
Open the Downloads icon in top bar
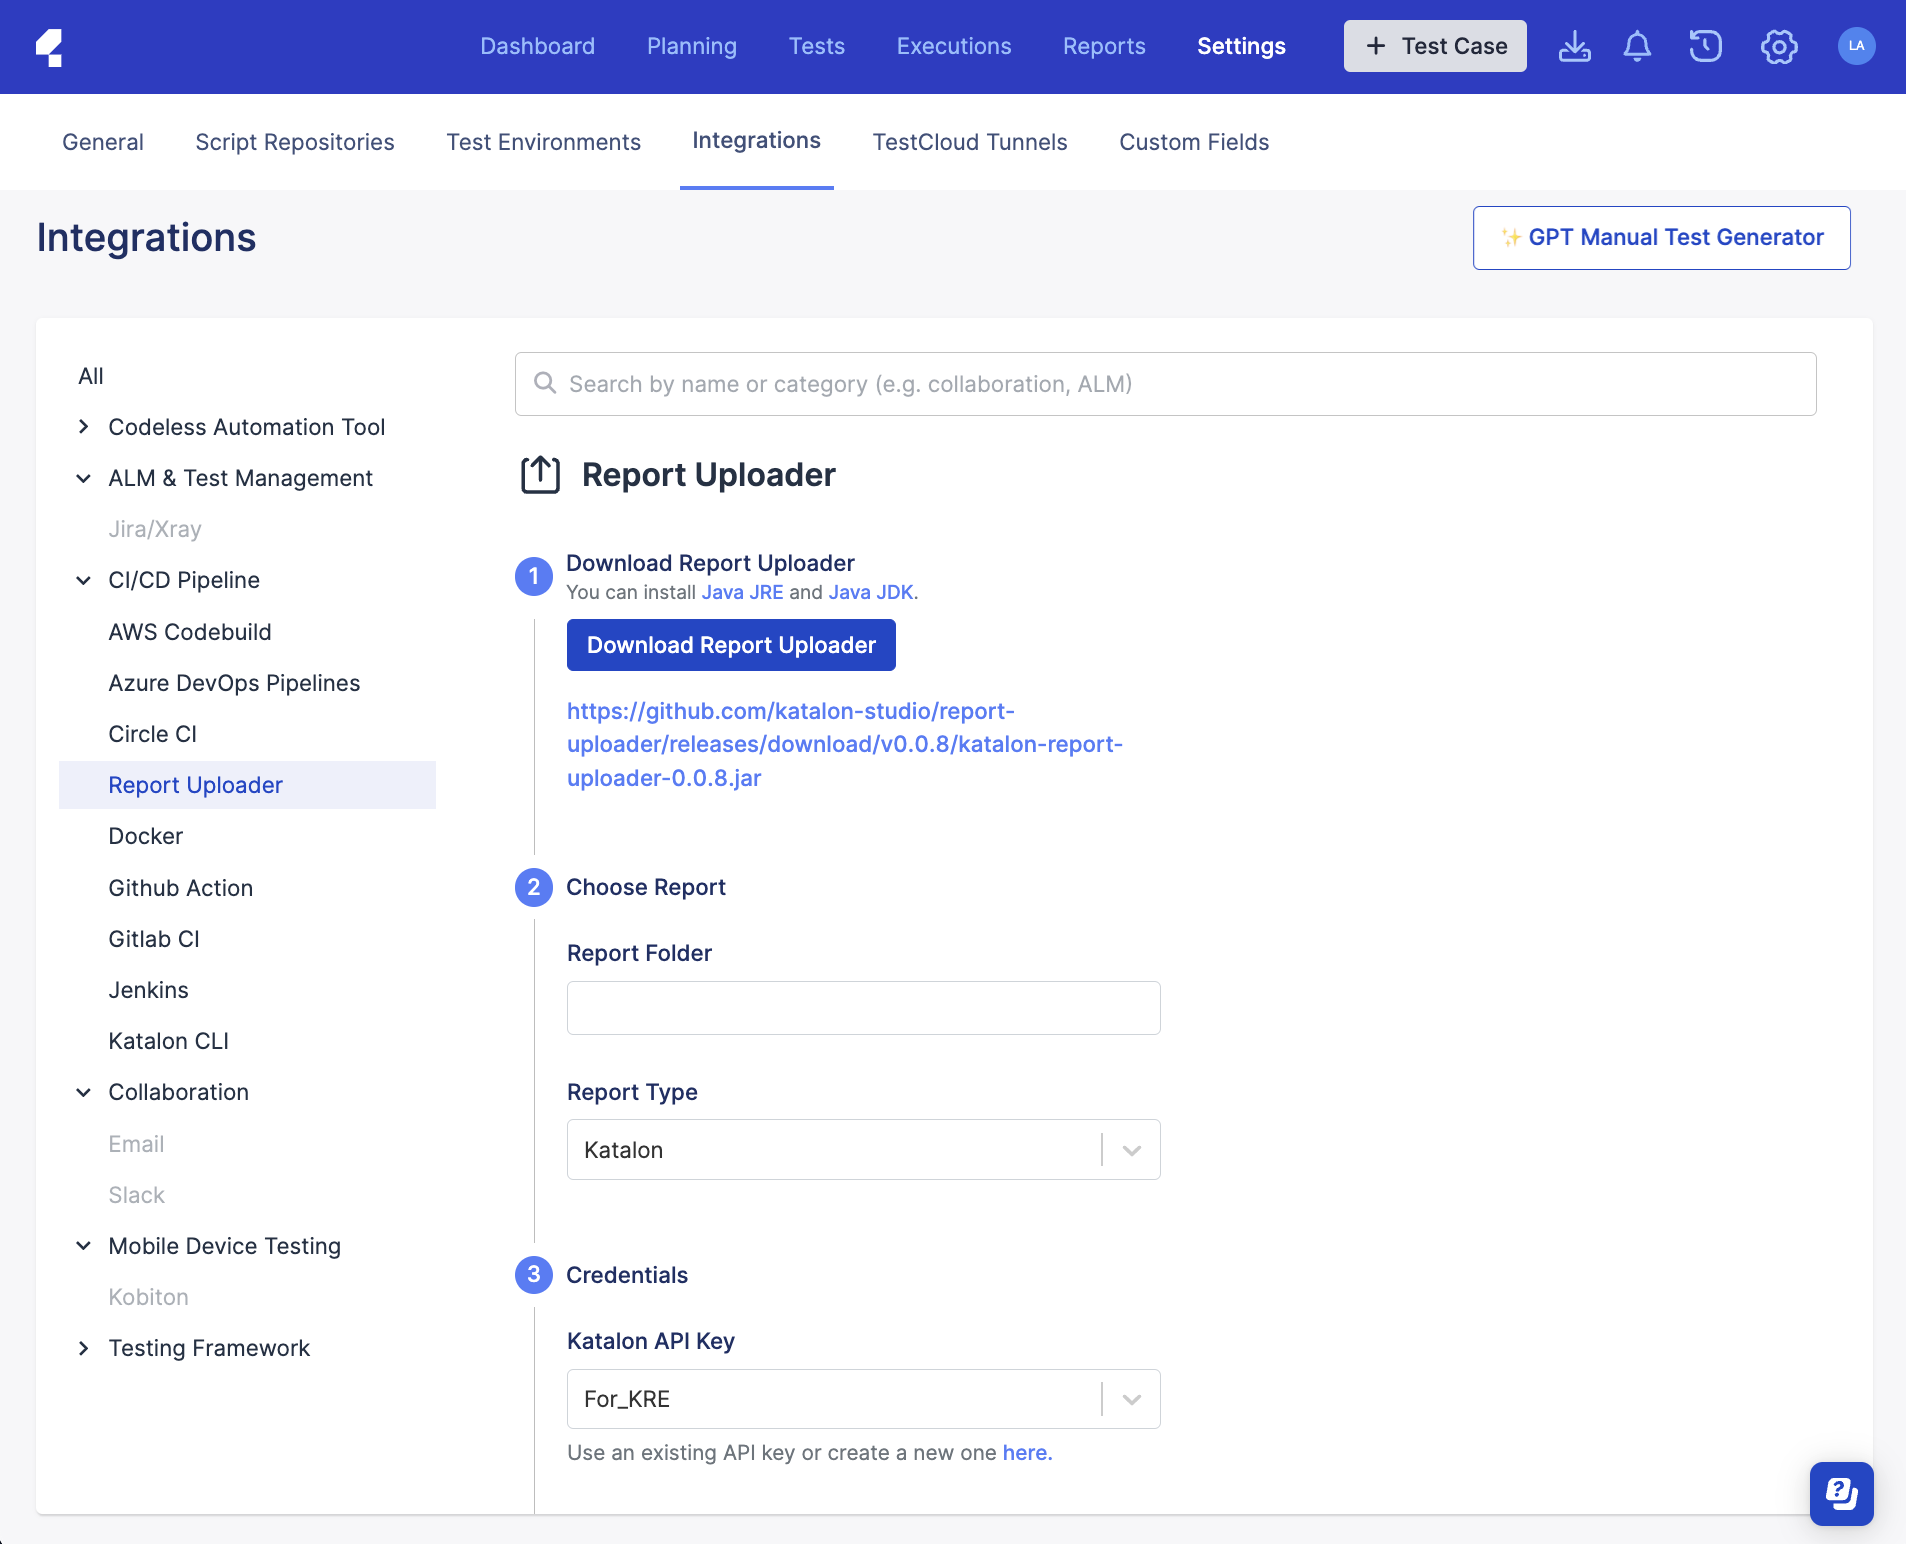pyautogui.click(x=1574, y=46)
